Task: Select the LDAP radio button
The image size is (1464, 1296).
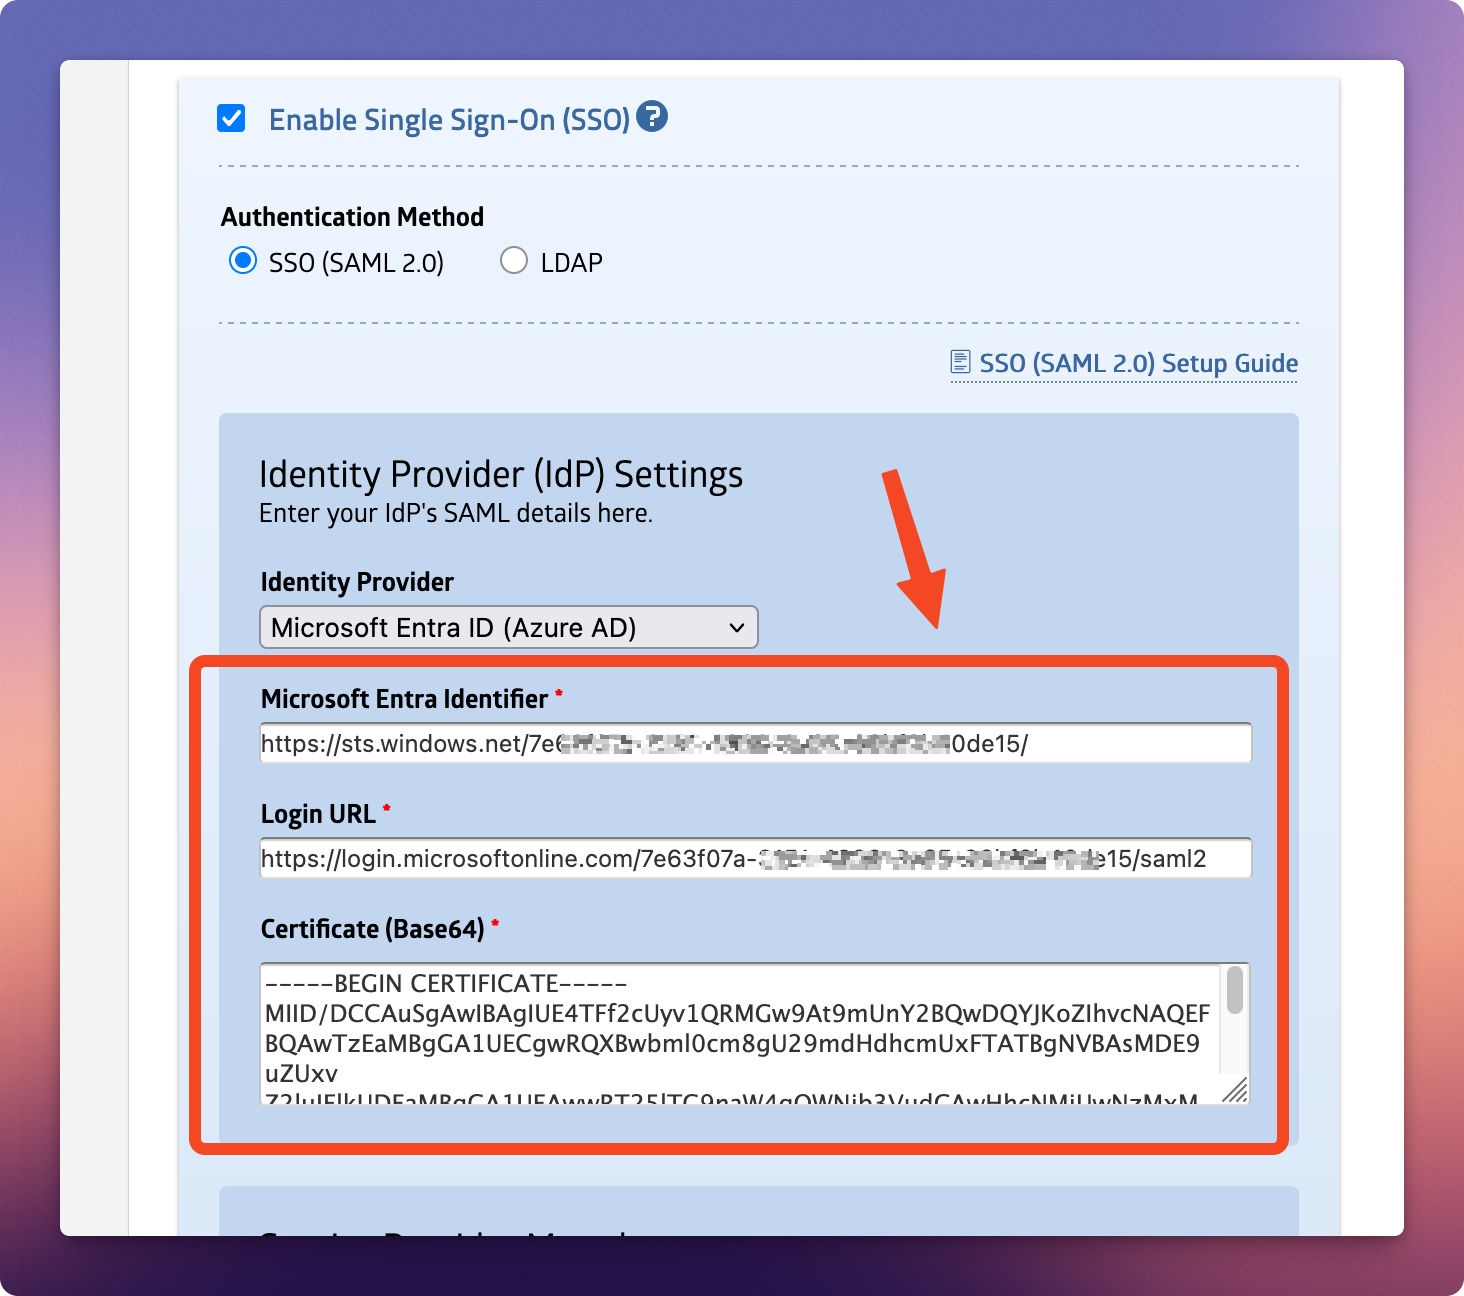Action: [514, 261]
